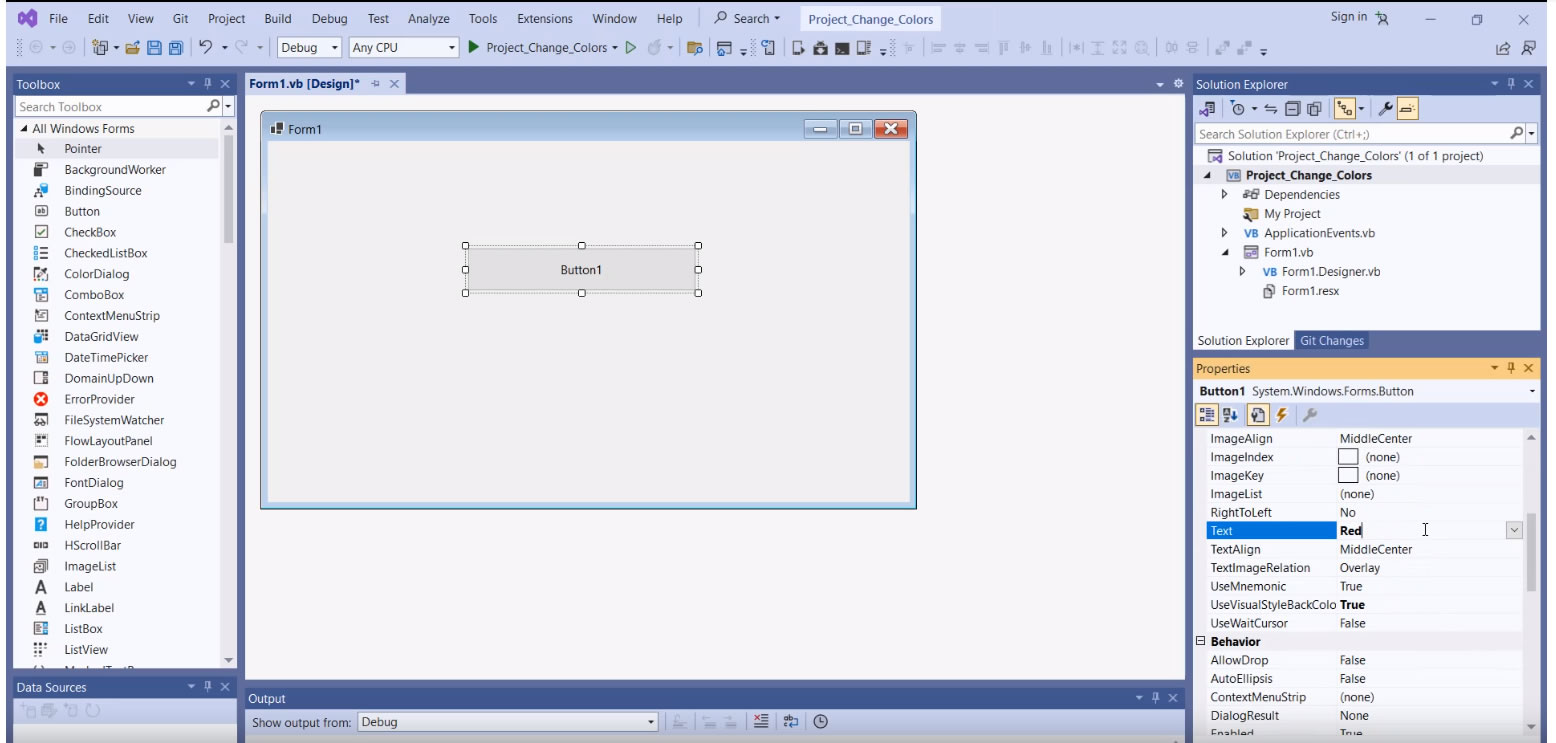
Task: Select the CheckBox control in Toolbox
Action: click(90, 232)
